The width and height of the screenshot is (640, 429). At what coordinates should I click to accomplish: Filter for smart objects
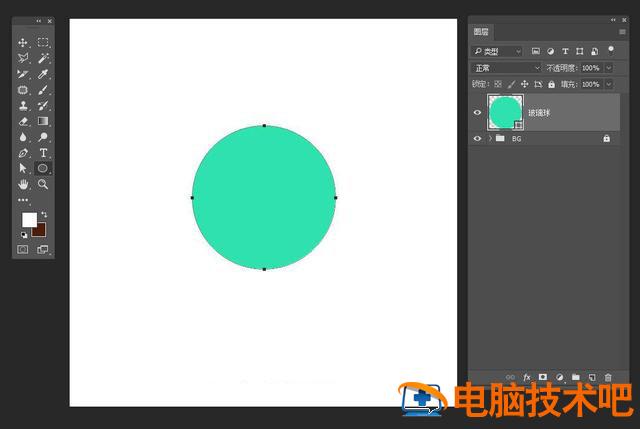pos(595,51)
